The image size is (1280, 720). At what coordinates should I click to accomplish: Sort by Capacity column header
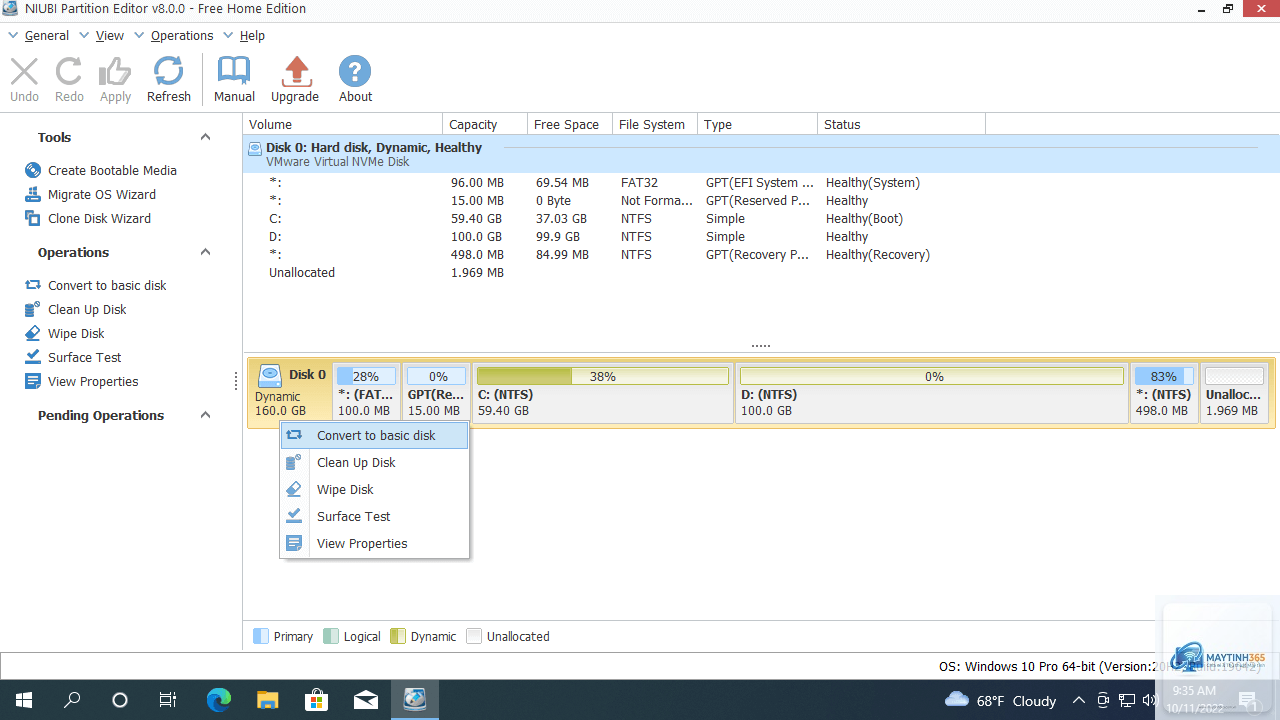click(x=484, y=124)
